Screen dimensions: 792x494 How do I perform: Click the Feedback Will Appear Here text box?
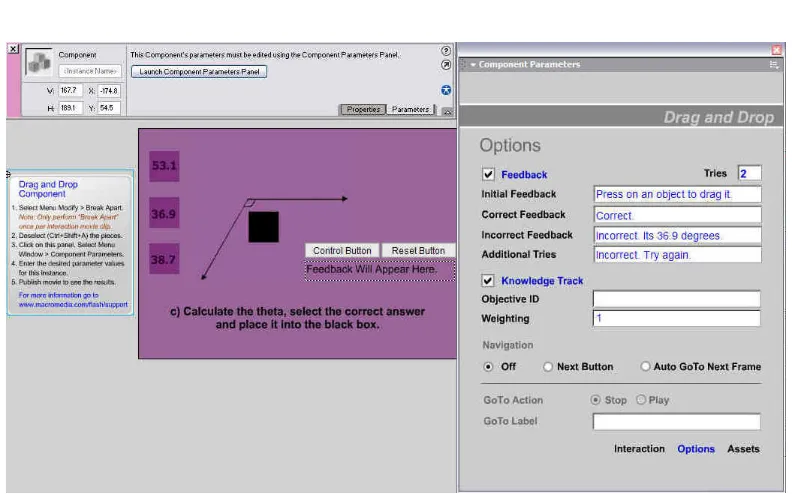click(379, 270)
